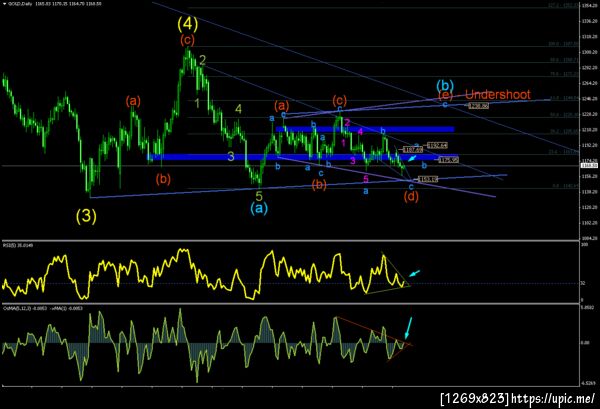Click the 1192.64 price tag on chart
This screenshot has height=409, width=600.
(x=437, y=145)
